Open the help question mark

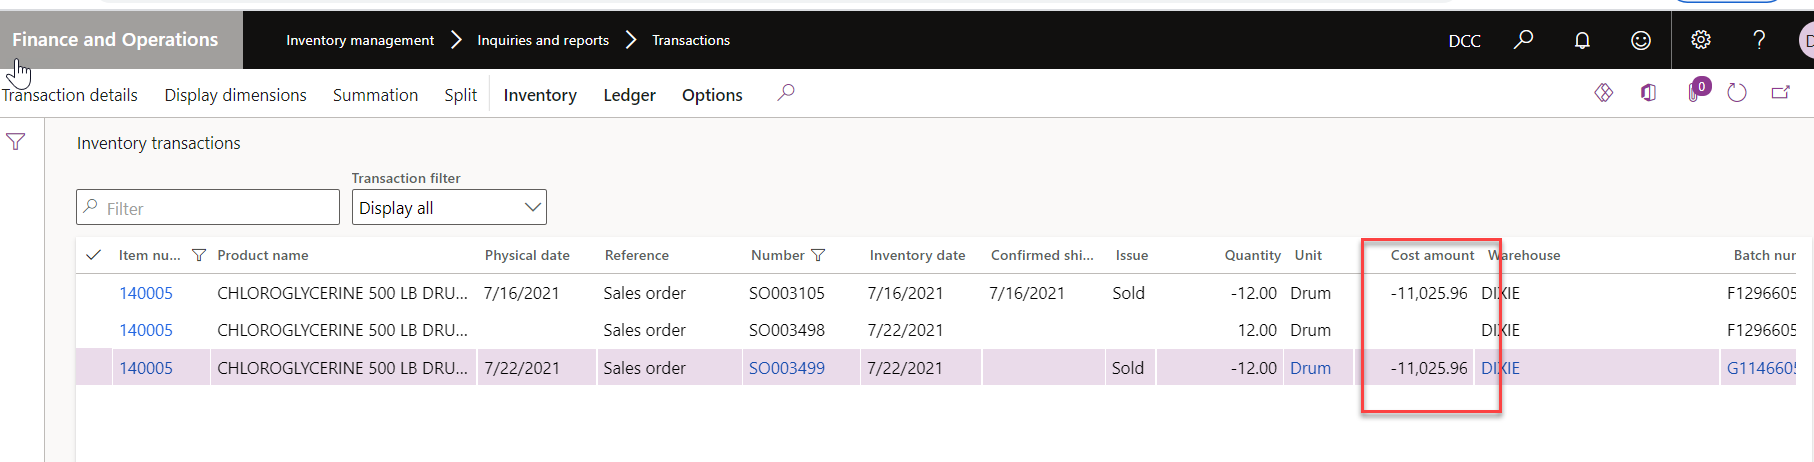pos(1759,40)
